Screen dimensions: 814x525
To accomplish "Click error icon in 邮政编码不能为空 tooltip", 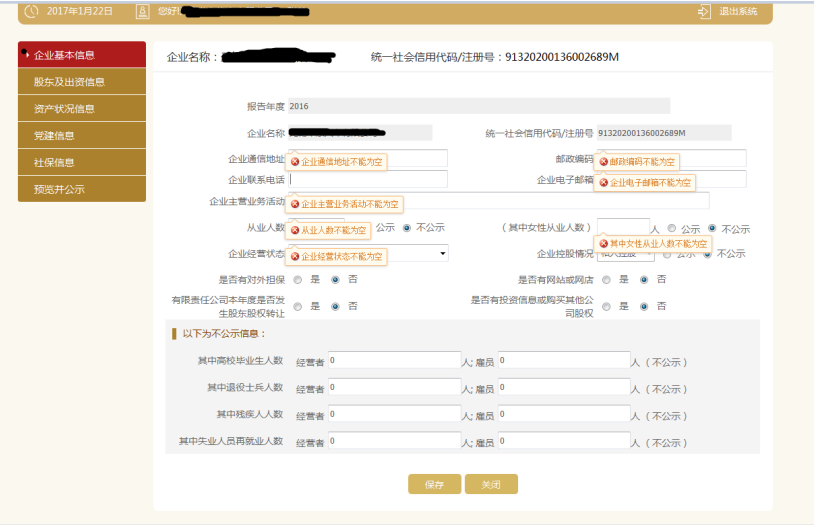I will coord(603,162).
